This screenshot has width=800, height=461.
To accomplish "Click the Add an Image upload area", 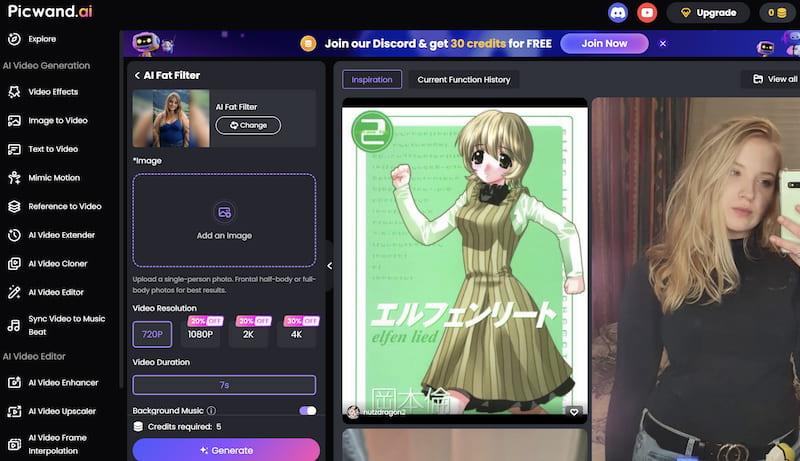I will coord(224,220).
